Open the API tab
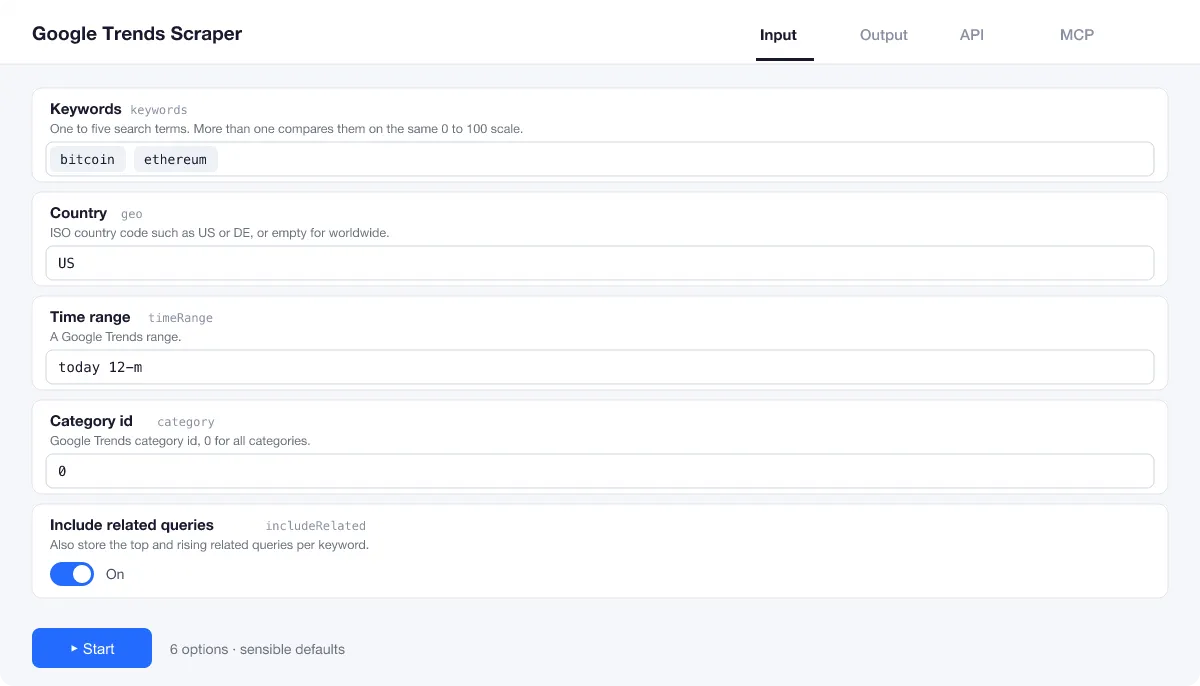The width and height of the screenshot is (1200, 686). tap(972, 35)
